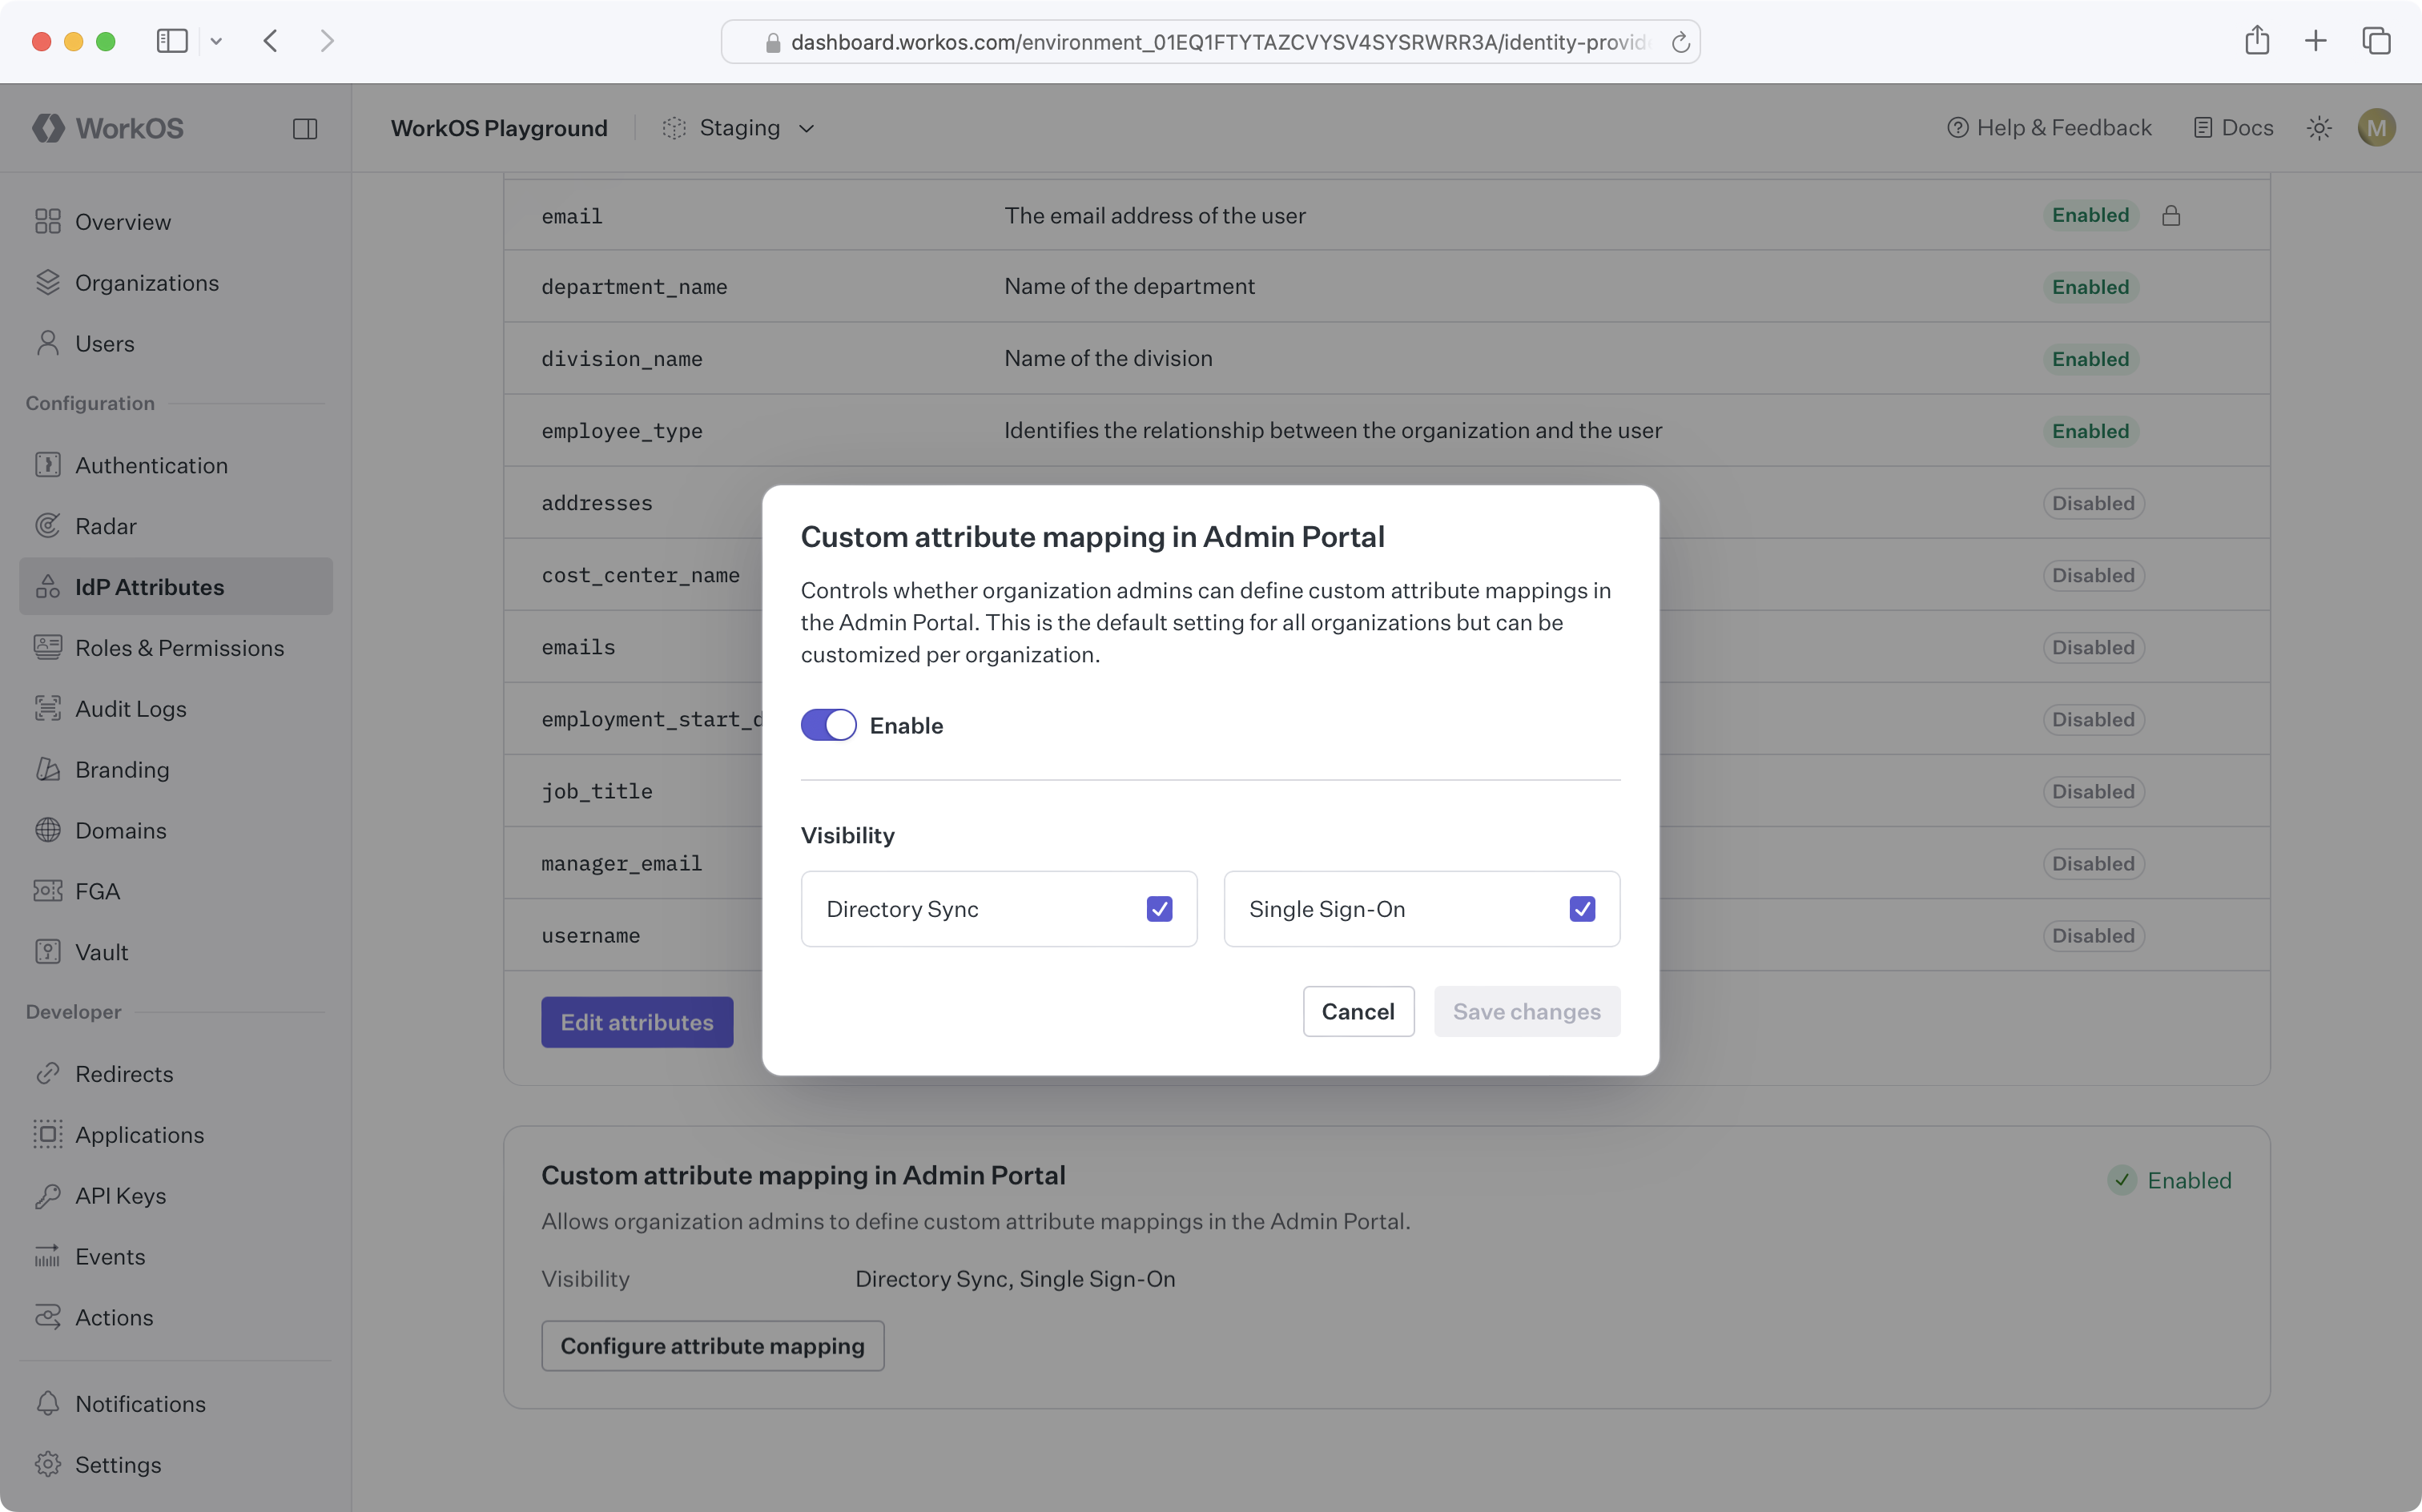
Task: Navigate to Roles & Permissions
Action: tap(180, 647)
